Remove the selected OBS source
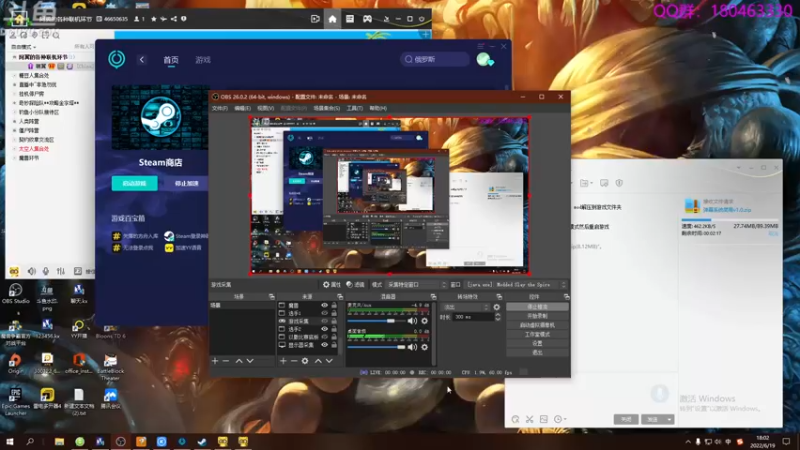 294,361
